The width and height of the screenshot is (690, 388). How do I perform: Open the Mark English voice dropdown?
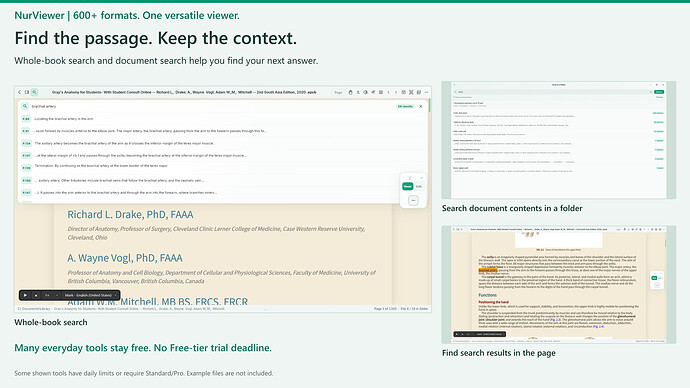pyautogui.click(x=91, y=295)
